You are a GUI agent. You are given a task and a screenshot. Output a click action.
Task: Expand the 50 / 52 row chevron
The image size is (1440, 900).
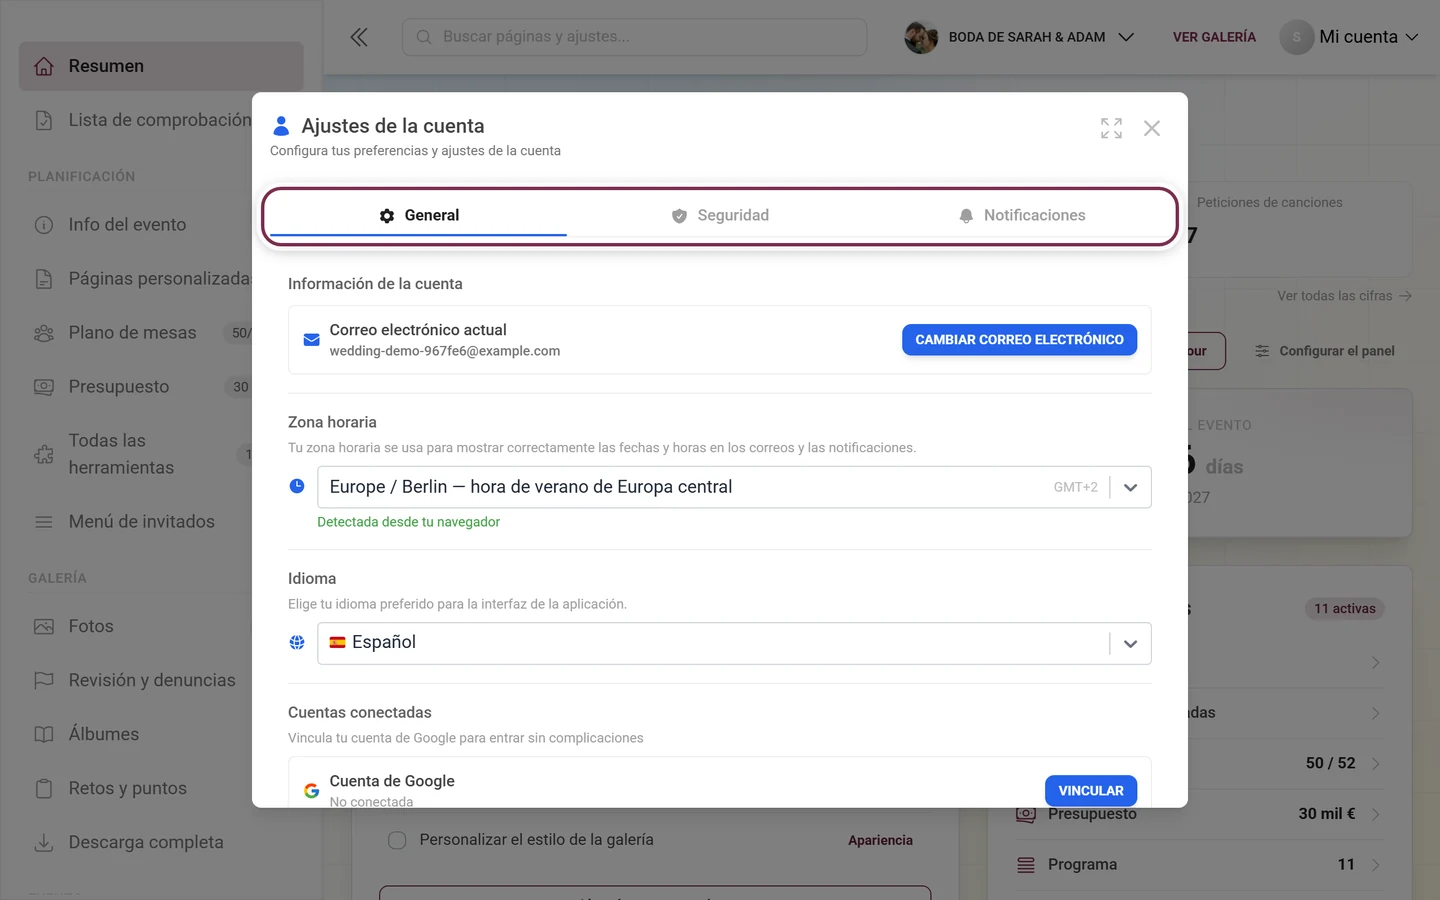(1376, 764)
